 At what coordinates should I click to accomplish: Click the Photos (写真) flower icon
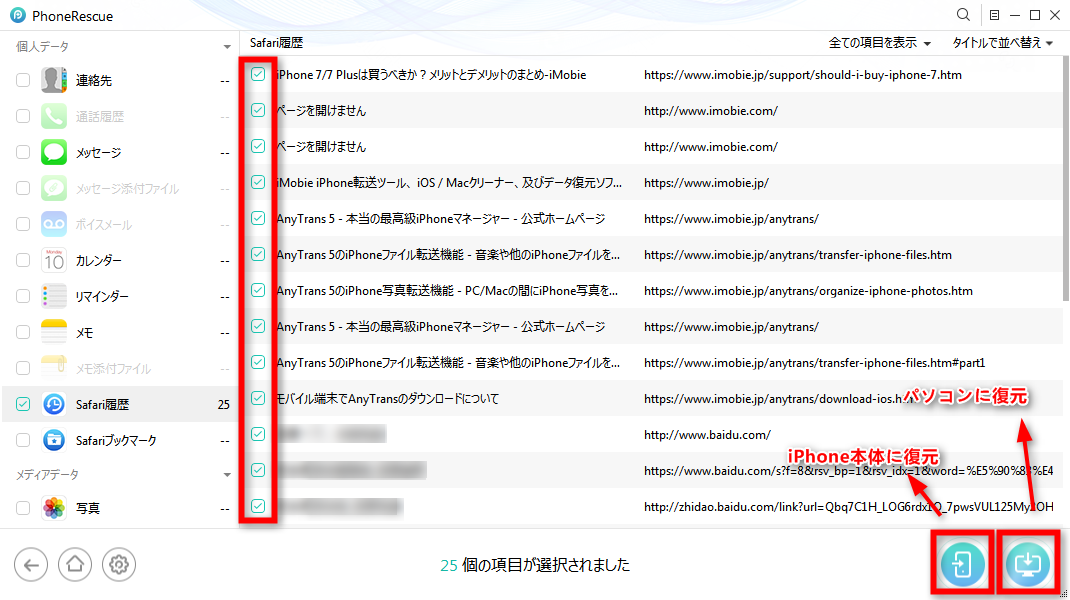tap(54, 508)
